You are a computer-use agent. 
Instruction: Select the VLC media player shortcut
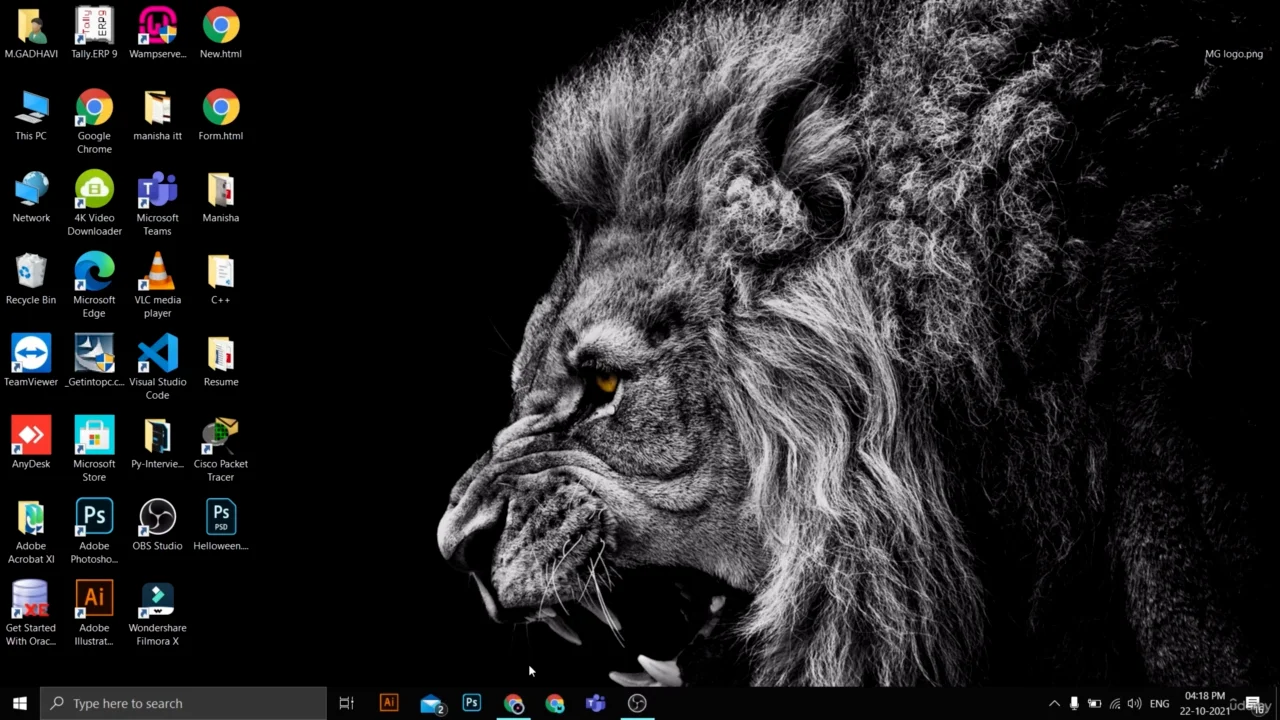[157, 286]
